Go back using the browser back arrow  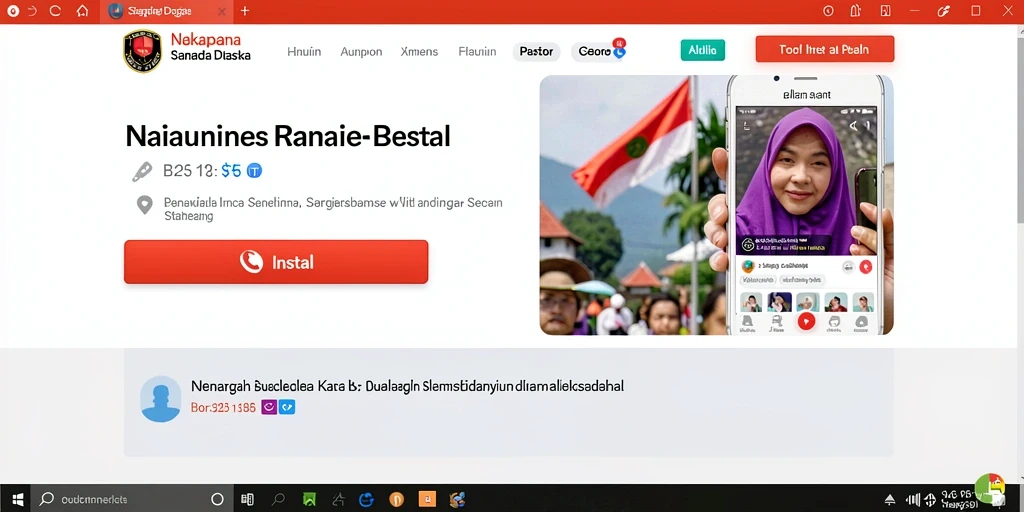click(32, 11)
